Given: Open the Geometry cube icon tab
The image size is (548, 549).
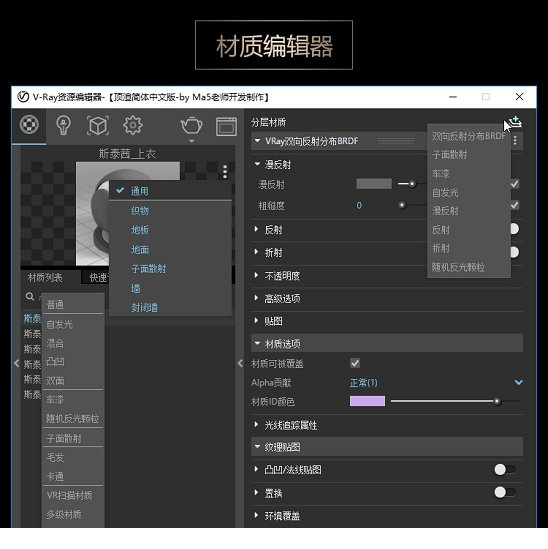Looking at the screenshot, I should tap(98, 125).
